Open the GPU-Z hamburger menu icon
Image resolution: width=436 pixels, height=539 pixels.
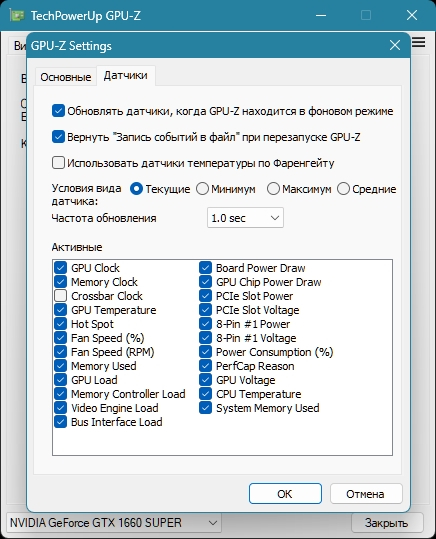tap(418, 42)
